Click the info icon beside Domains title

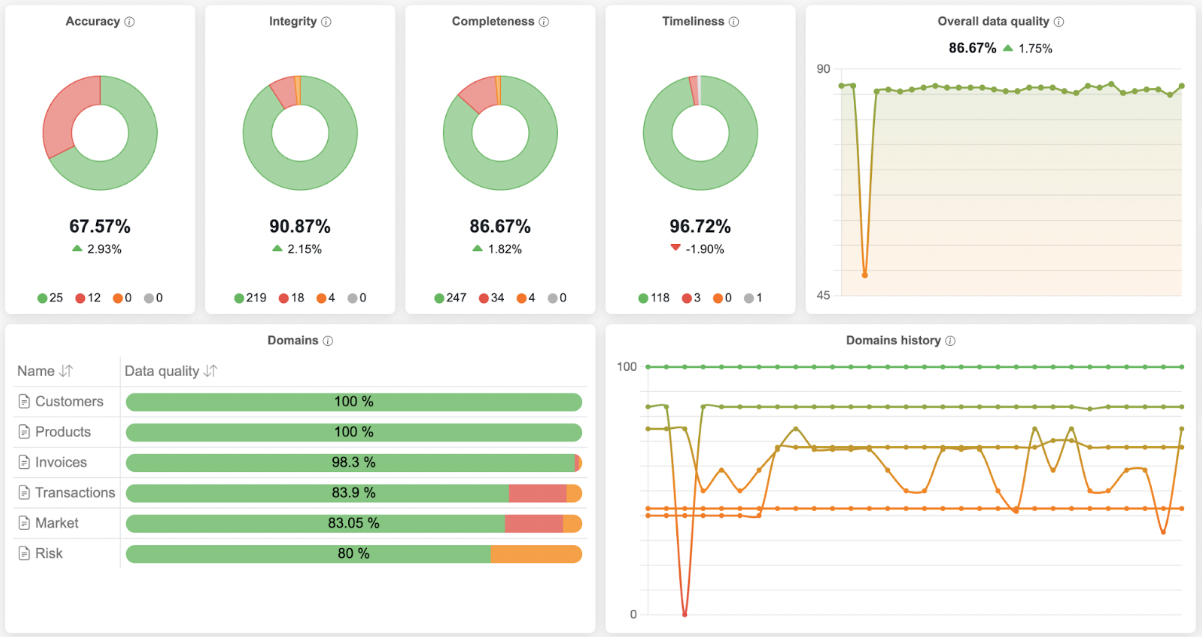click(328, 341)
